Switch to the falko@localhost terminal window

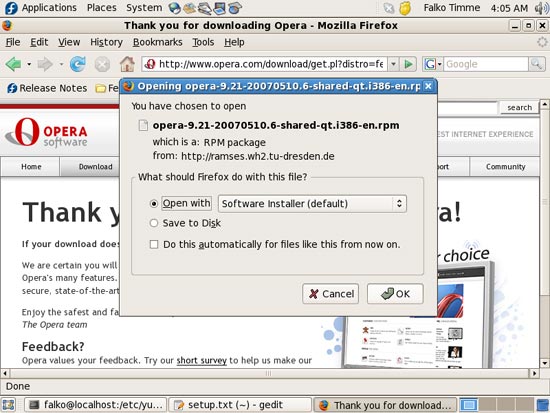[x=95, y=405]
